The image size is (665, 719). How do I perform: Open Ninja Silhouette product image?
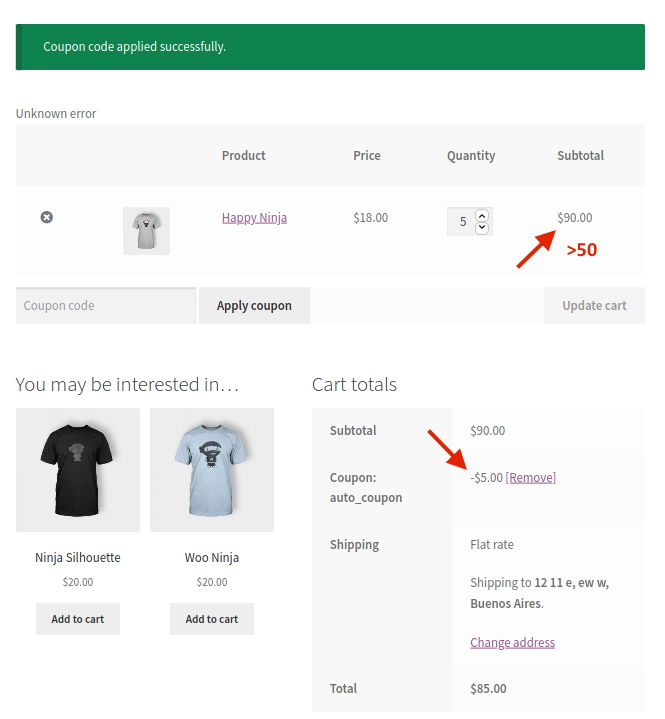pos(78,470)
